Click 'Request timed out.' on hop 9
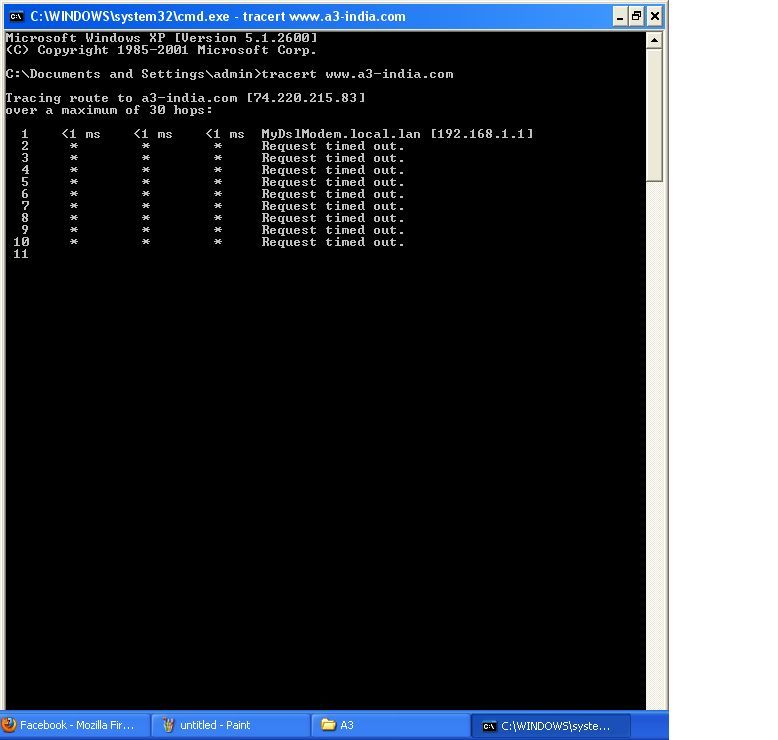Viewport: 778px width, 740px height. [x=333, y=230]
